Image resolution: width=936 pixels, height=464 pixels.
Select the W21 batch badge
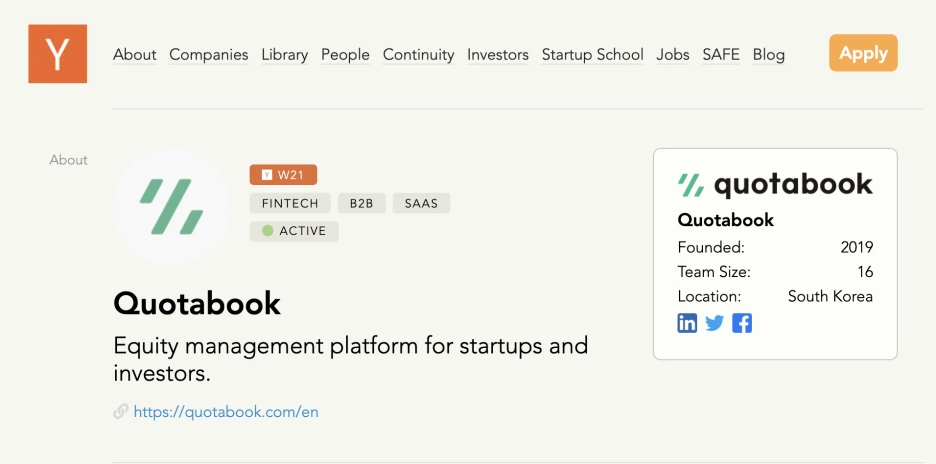283,175
